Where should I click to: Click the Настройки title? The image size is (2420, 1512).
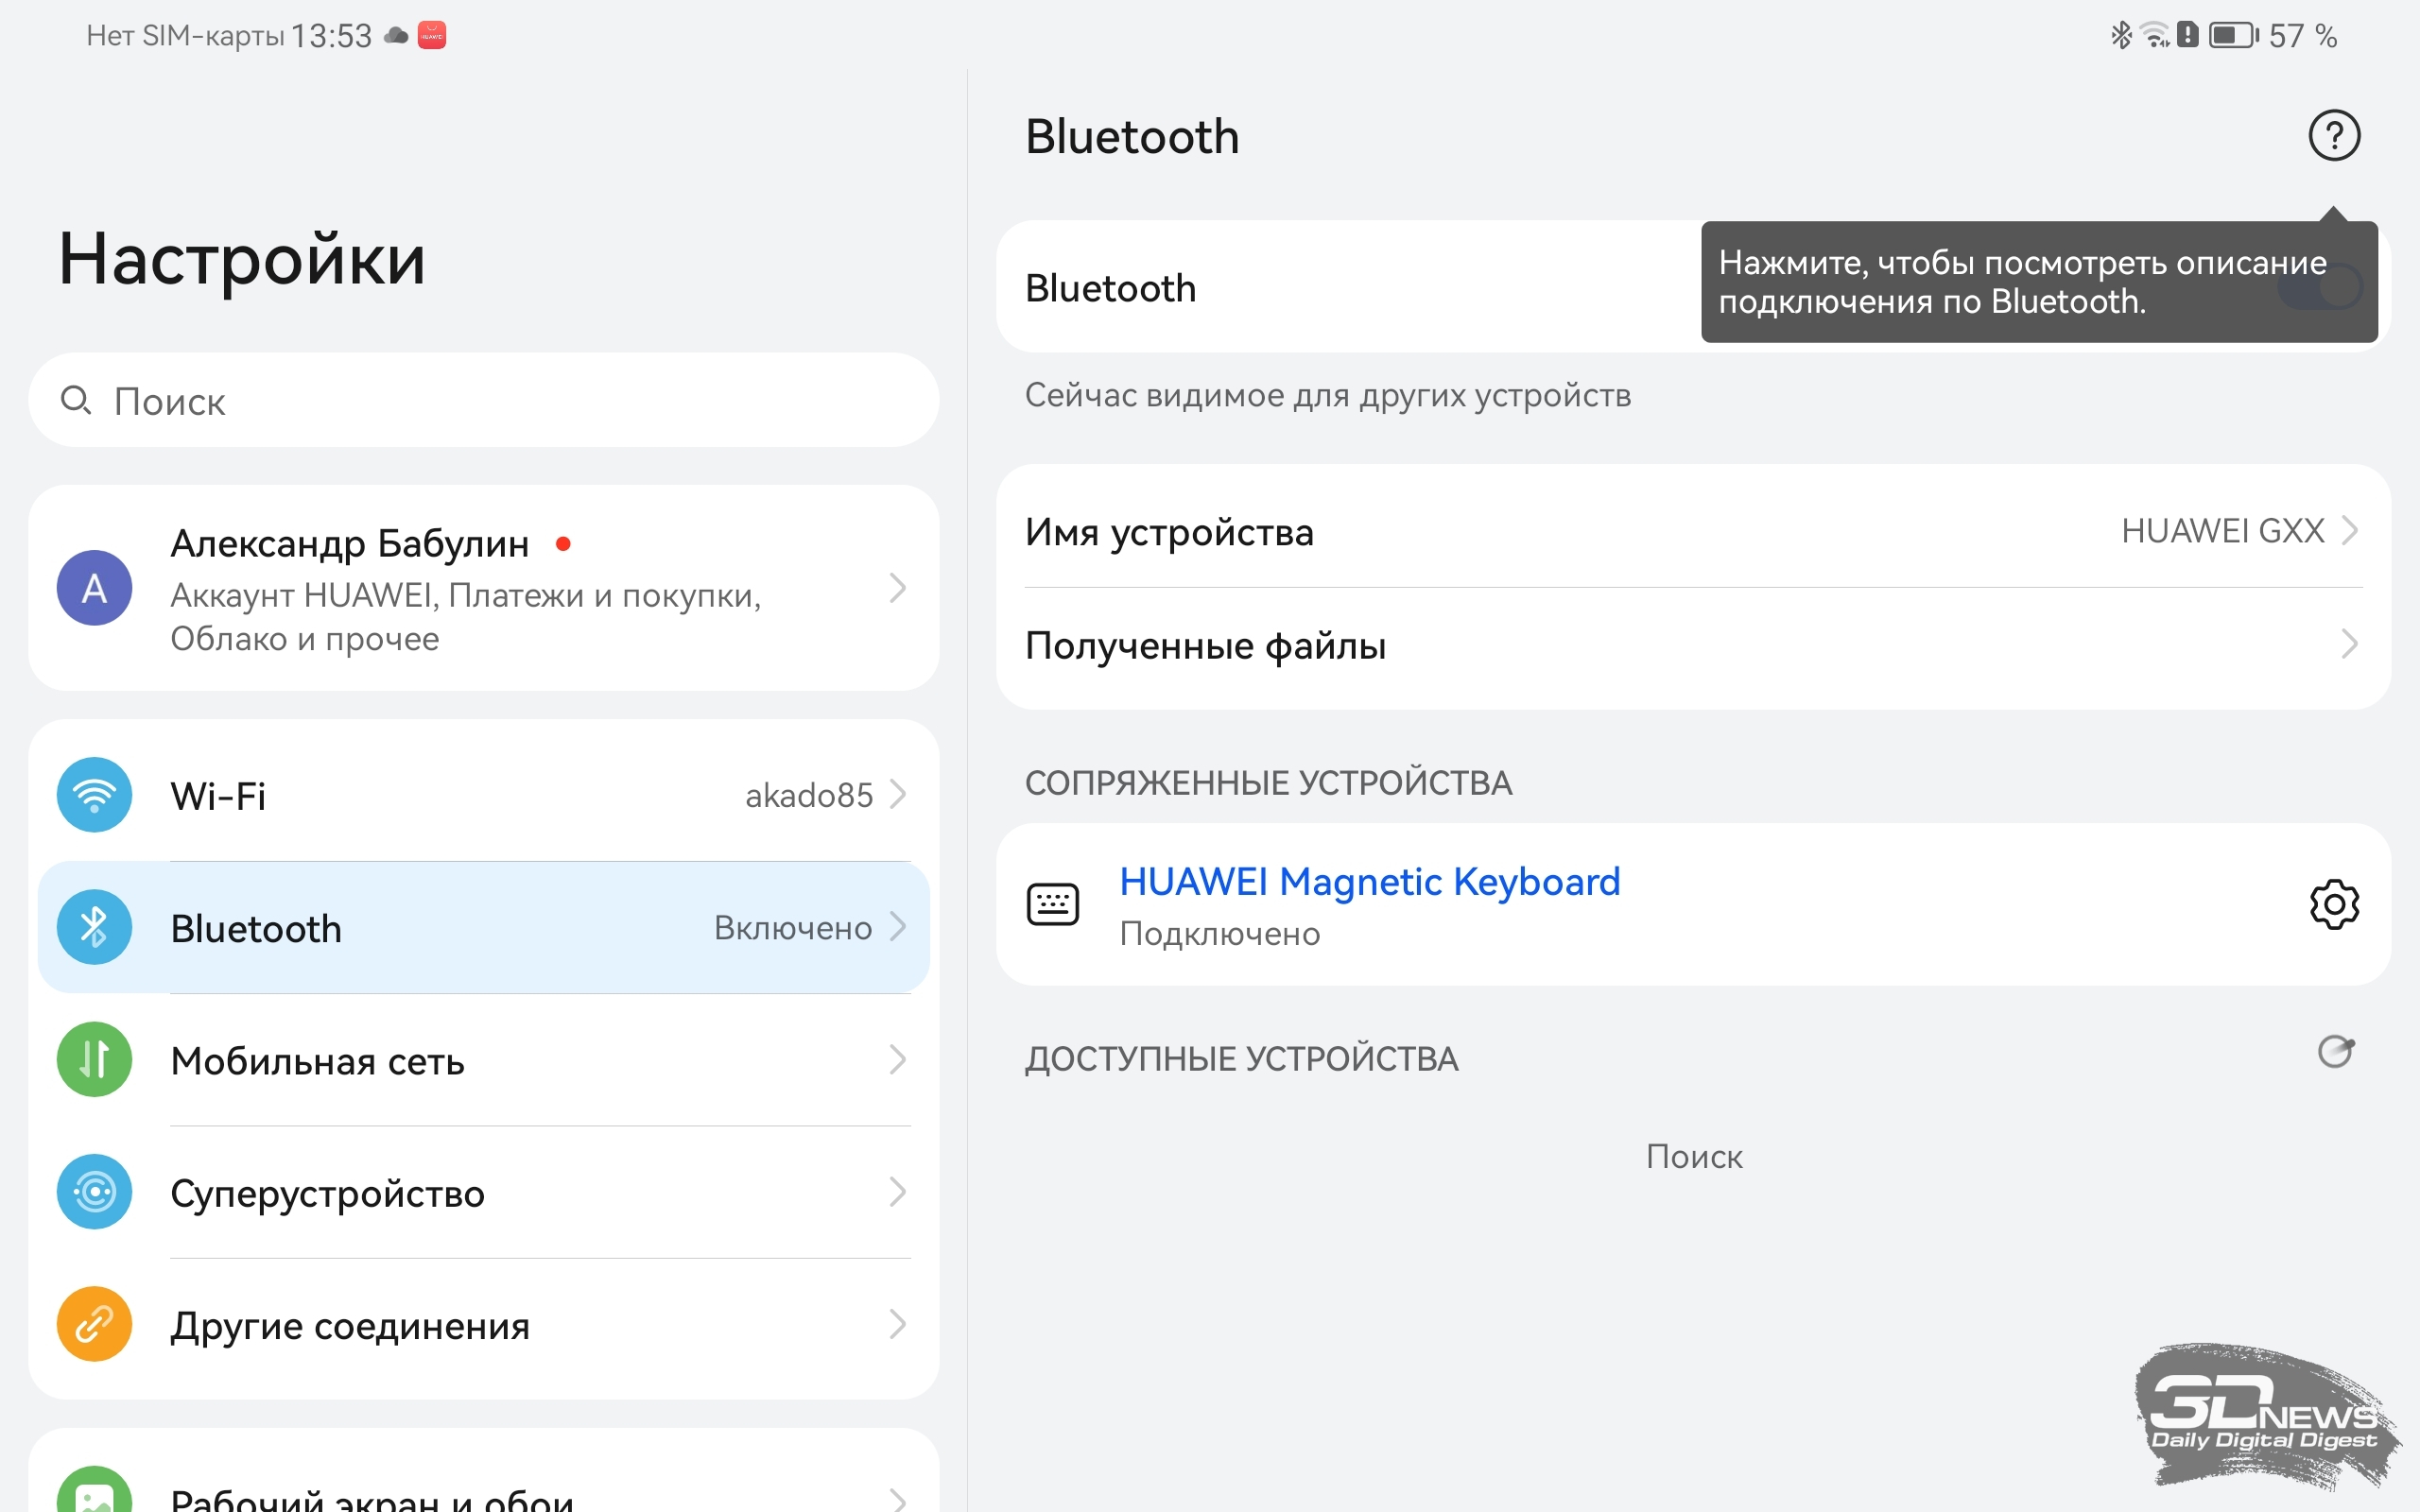pos(242,260)
